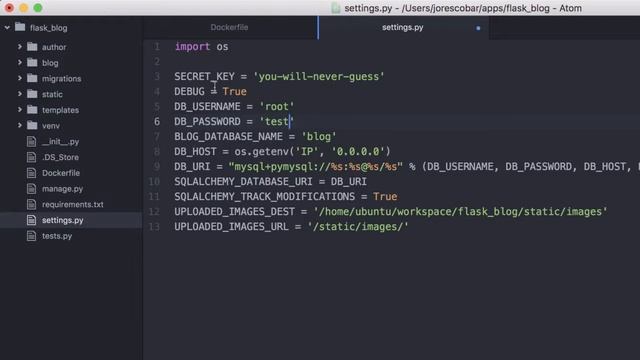
Task: Click the file icon in title bar
Action: point(336,8)
